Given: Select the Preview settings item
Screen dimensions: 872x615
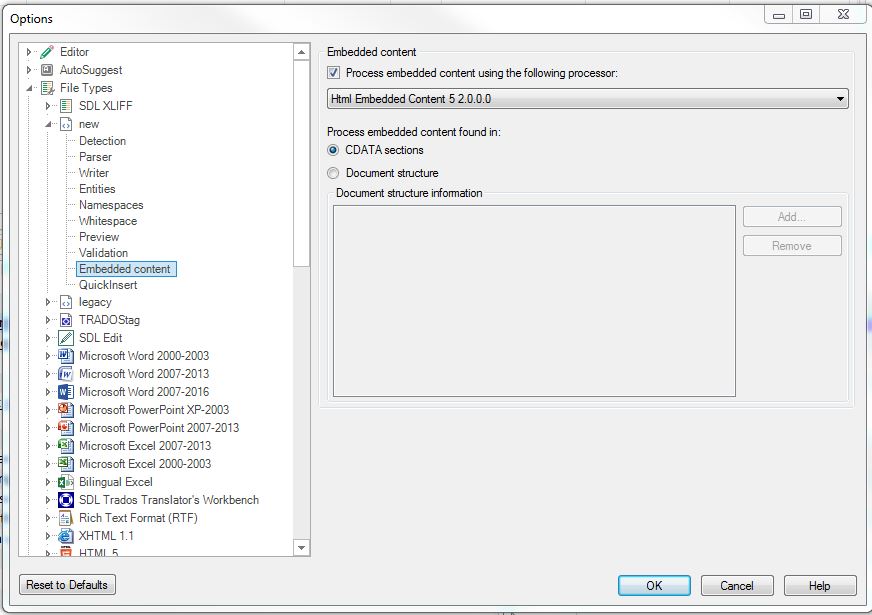Looking at the screenshot, I should pyautogui.click(x=98, y=237).
